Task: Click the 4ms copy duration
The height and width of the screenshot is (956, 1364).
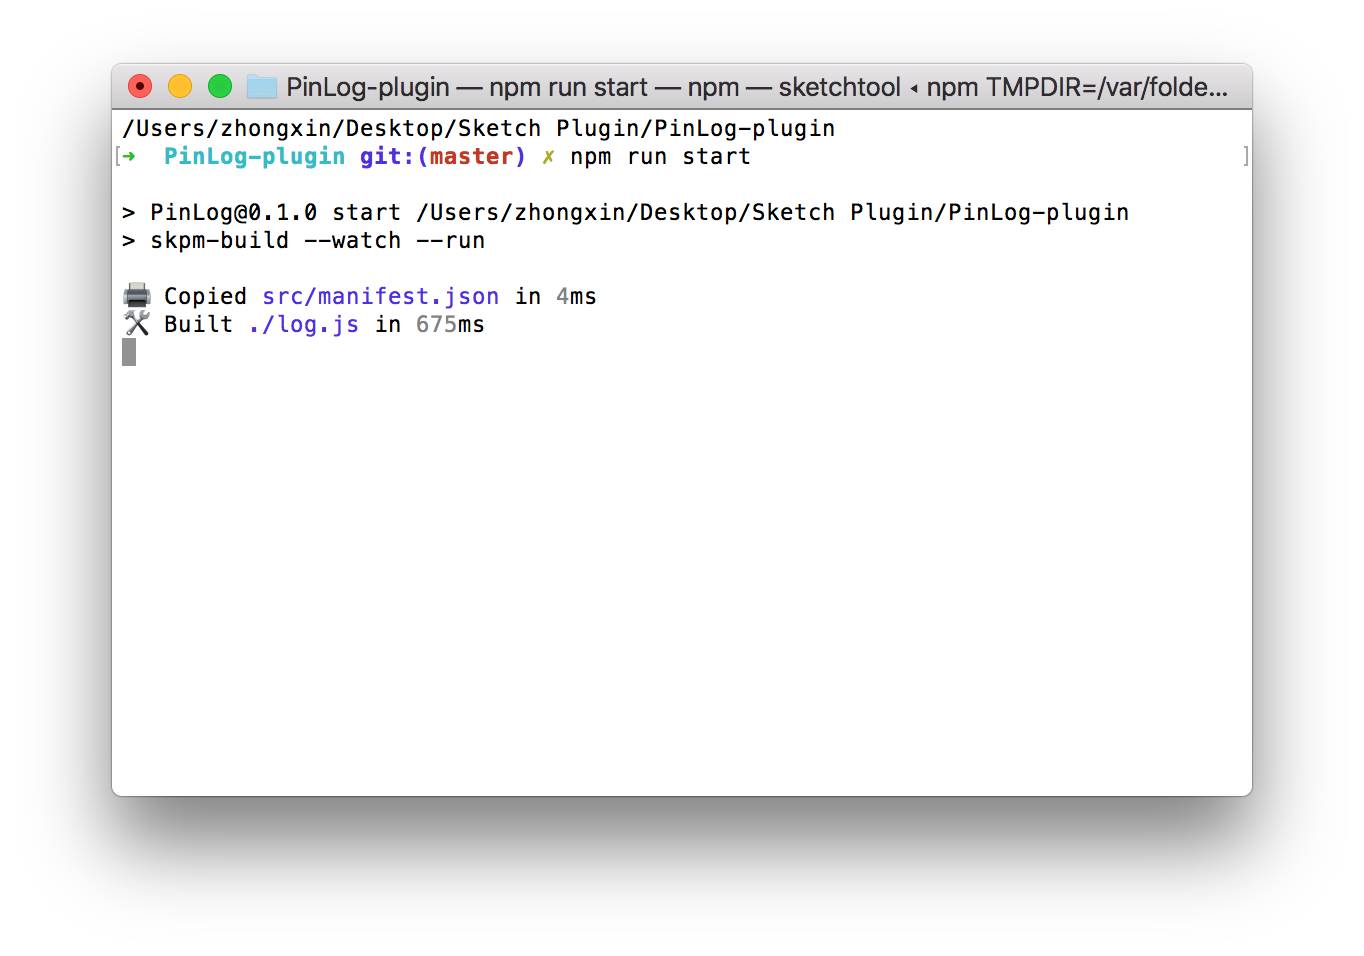Action: [x=576, y=297]
